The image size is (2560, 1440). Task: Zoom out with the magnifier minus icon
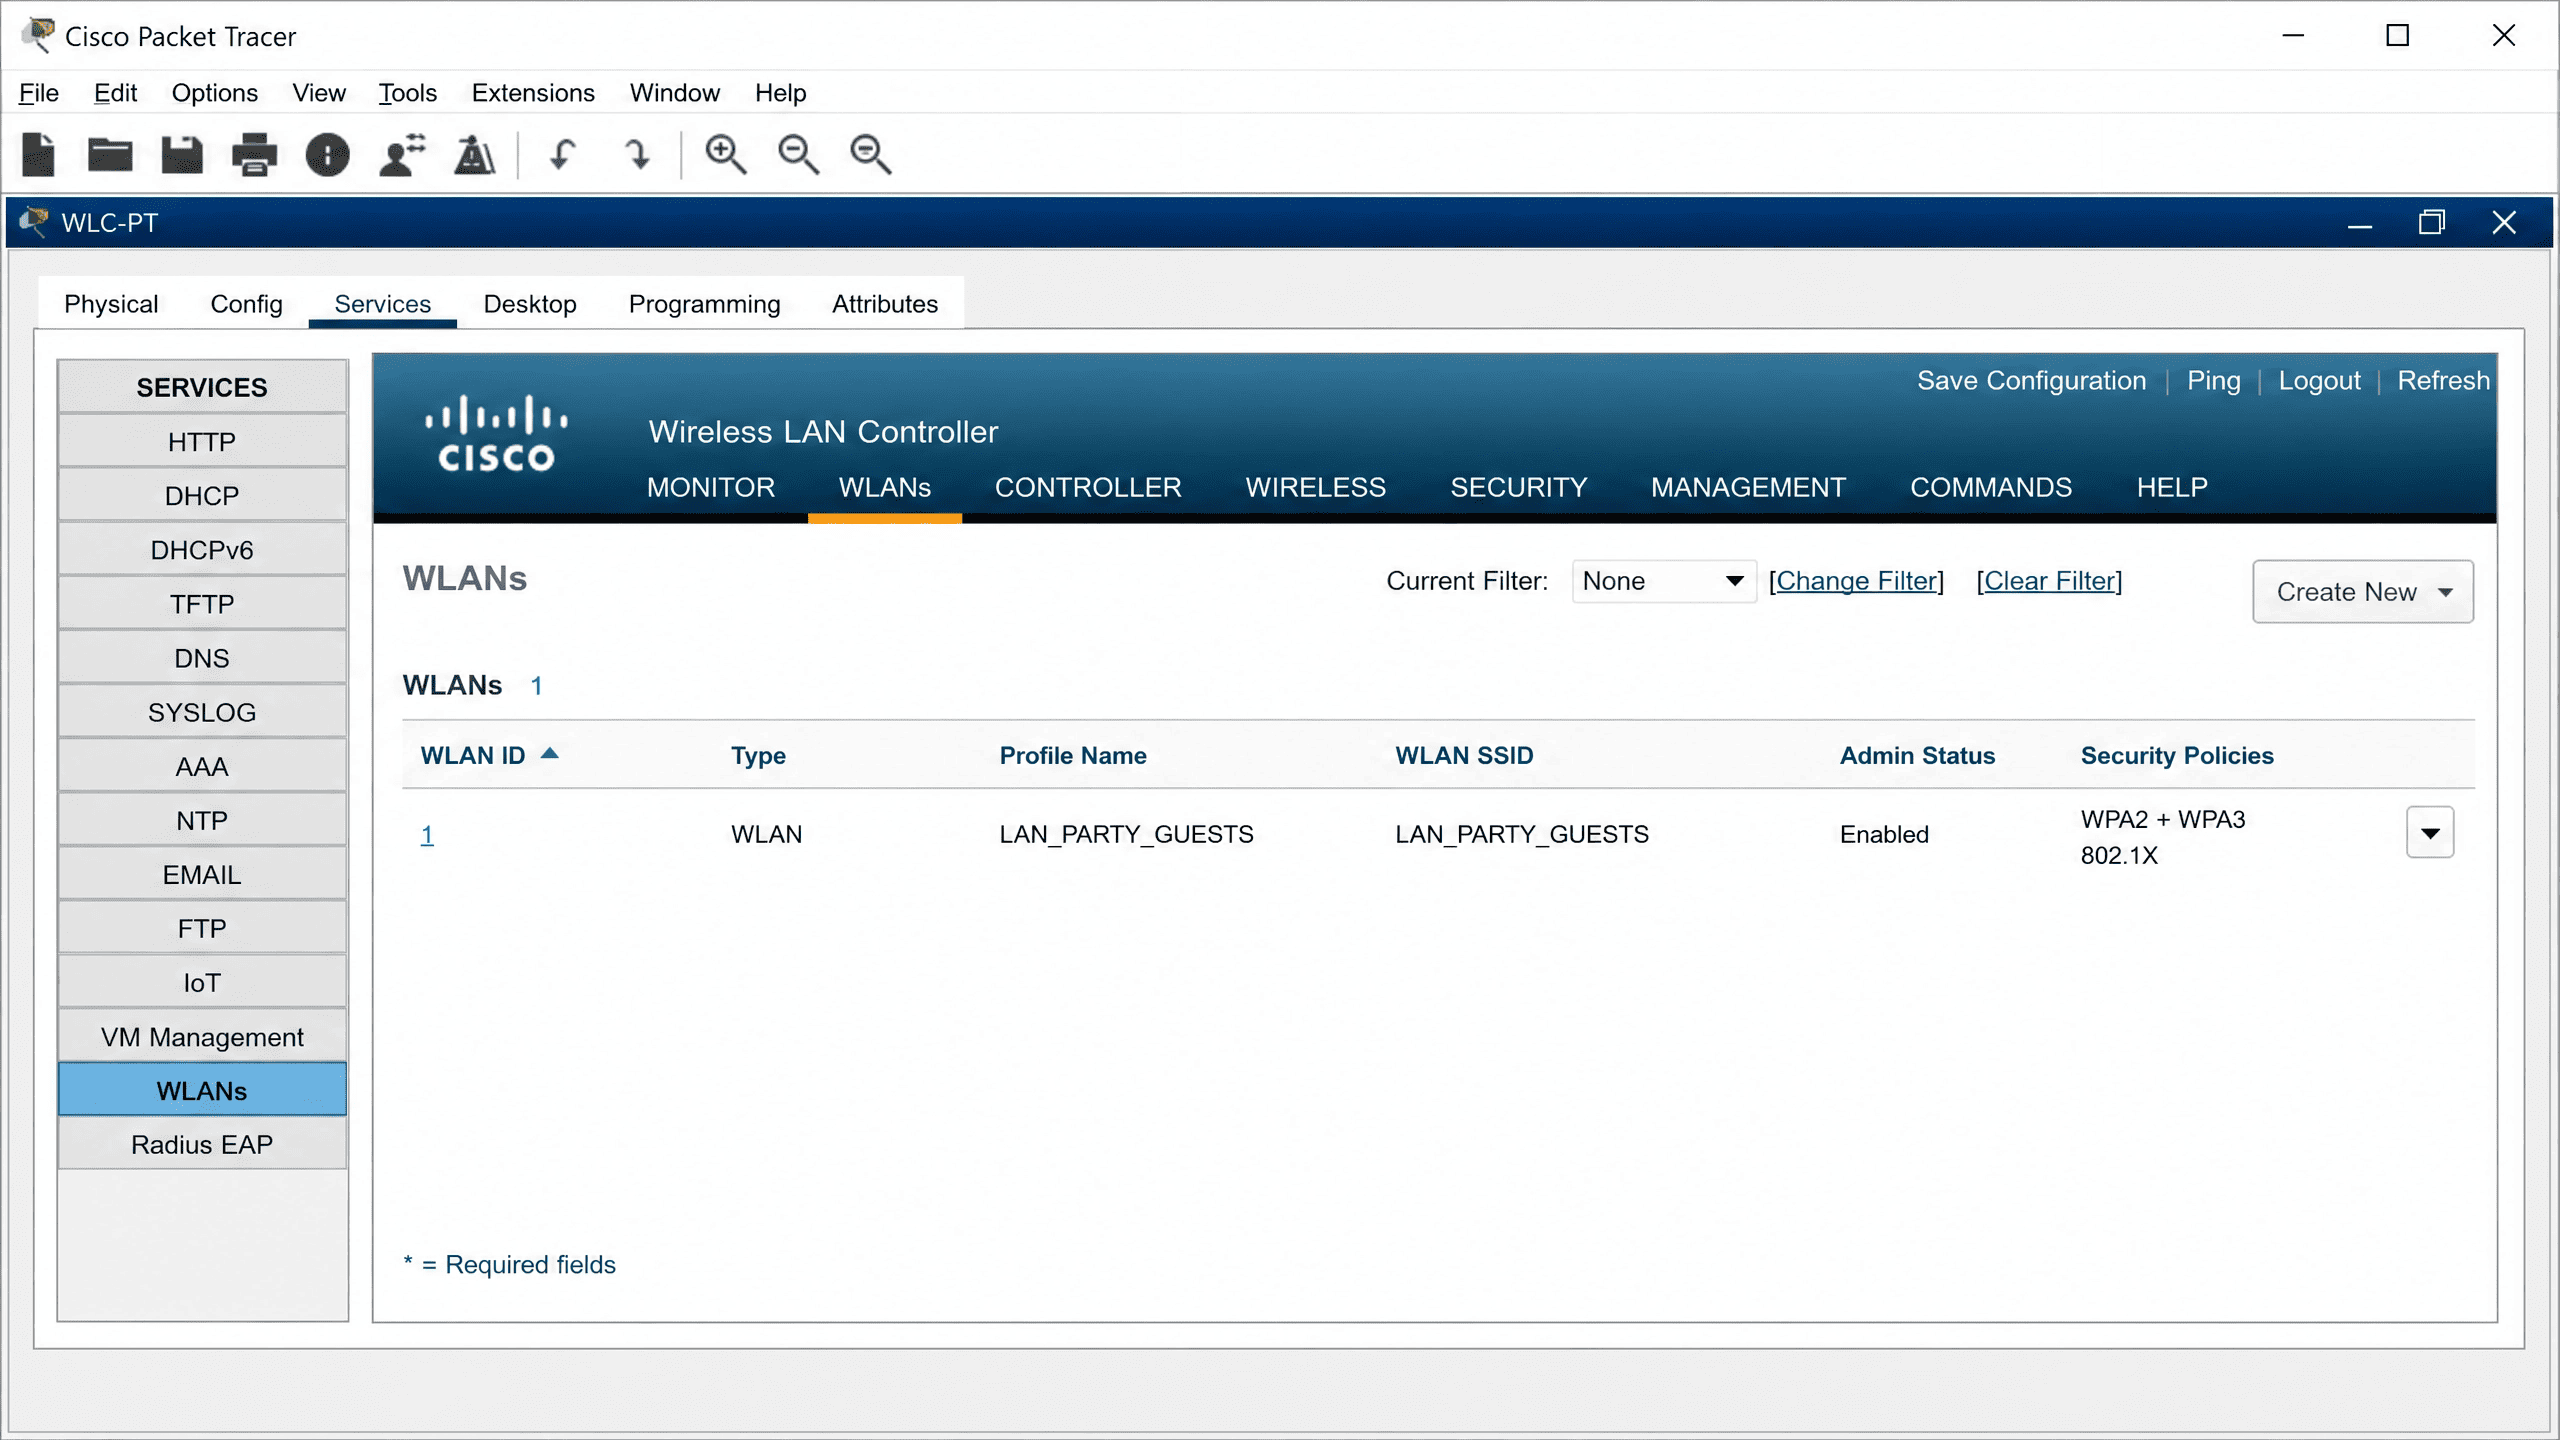(x=798, y=155)
